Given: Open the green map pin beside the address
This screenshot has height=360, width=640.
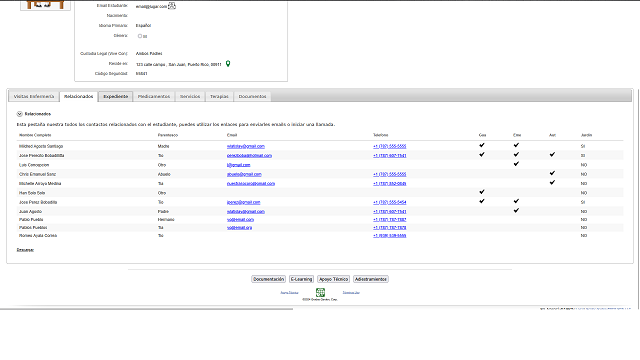Looking at the screenshot, I should [x=228, y=64].
